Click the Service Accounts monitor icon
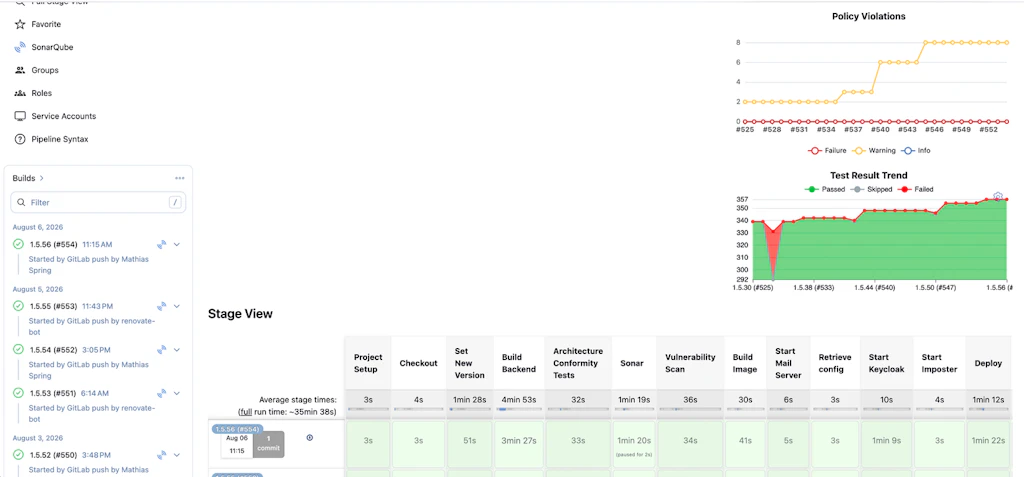Viewport: 1024px width, 477px height. [20, 116]
